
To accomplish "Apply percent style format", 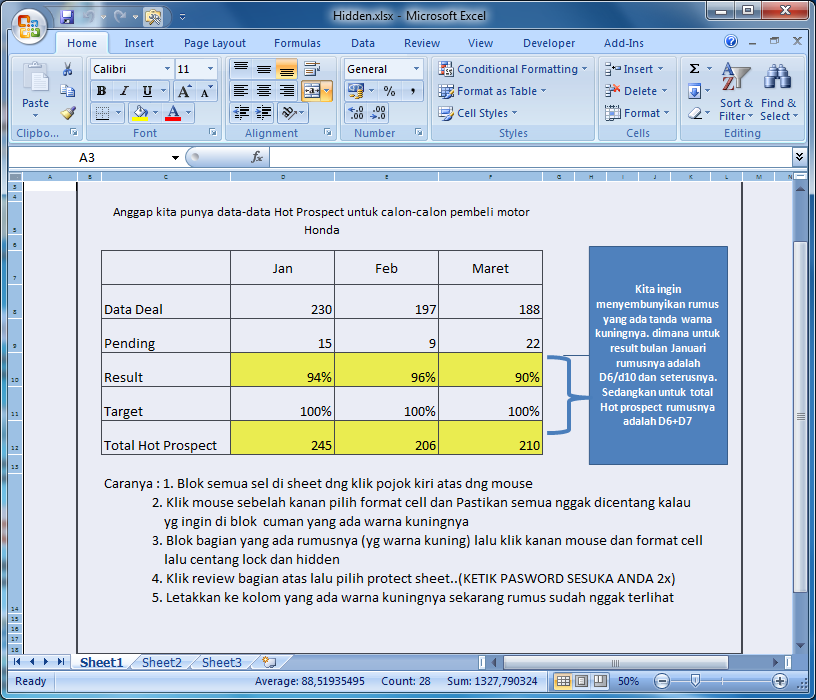I will [x=389, y=91].
